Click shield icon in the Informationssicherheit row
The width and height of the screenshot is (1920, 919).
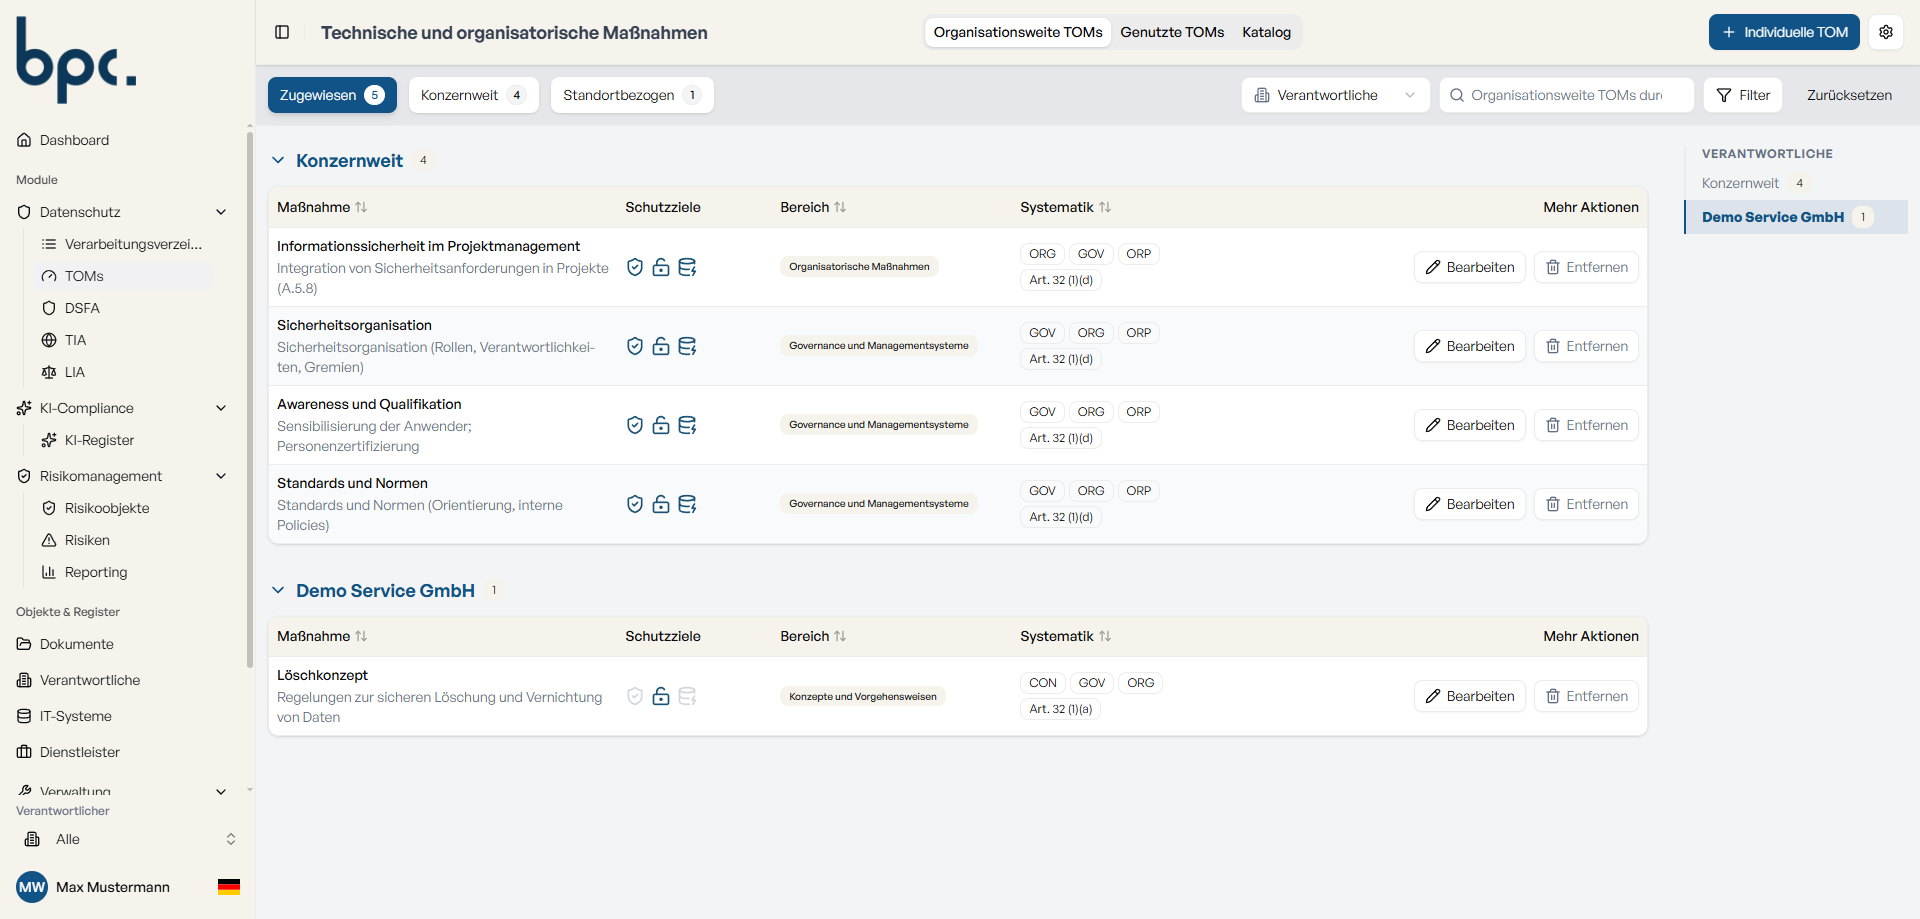635,267
